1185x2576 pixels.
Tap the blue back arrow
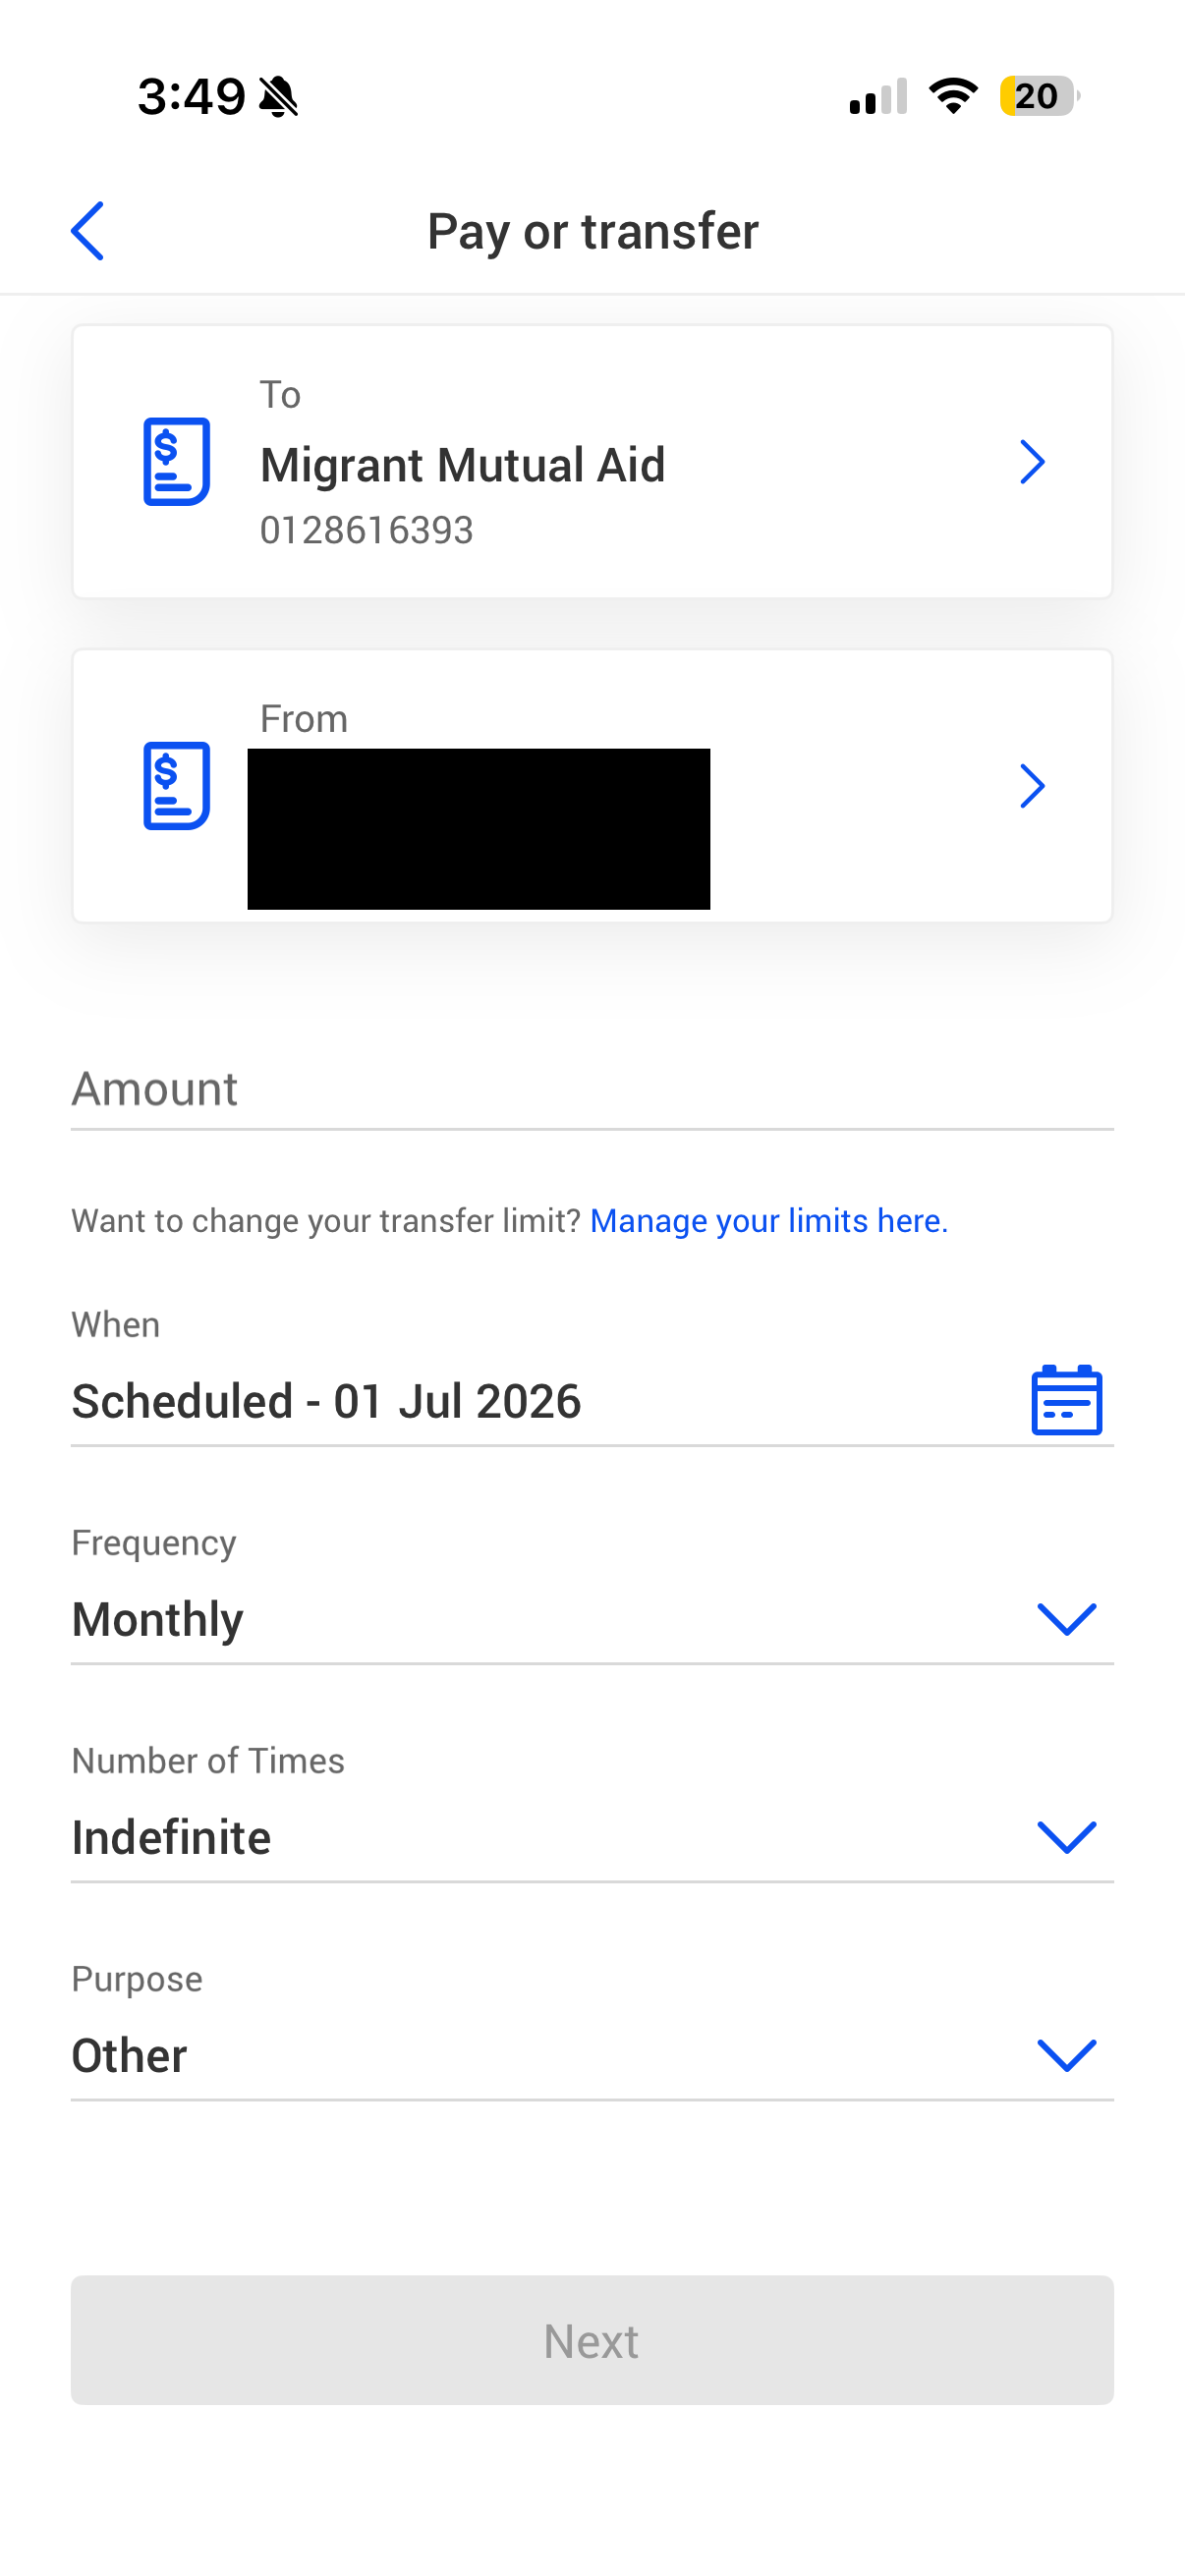88,231
